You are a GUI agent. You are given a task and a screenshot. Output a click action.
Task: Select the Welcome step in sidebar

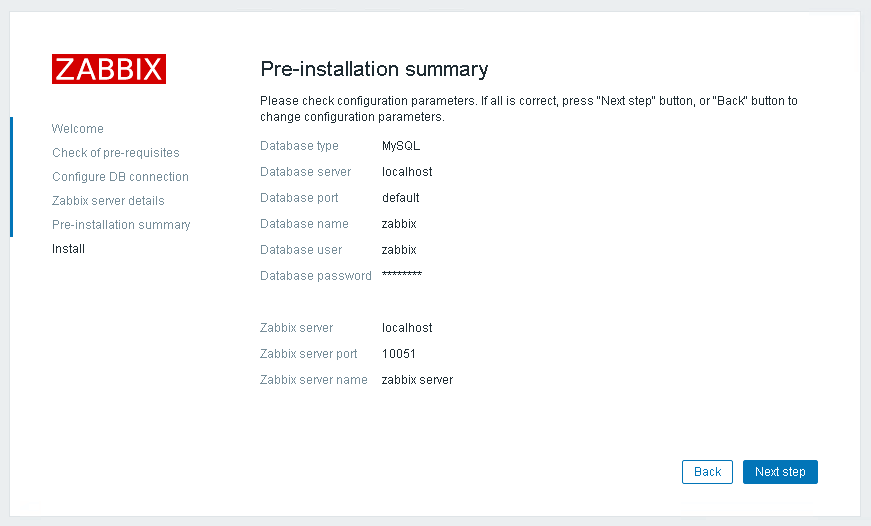point(77,129)
